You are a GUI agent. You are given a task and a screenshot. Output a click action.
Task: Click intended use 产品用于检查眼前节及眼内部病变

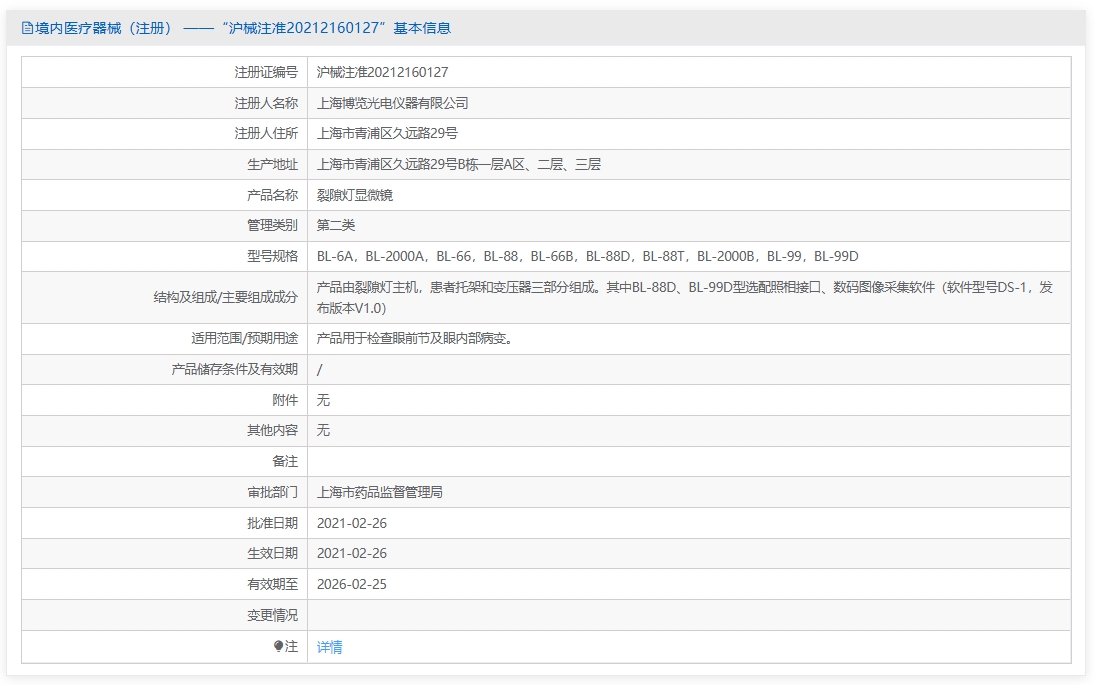tap(415, 339)
